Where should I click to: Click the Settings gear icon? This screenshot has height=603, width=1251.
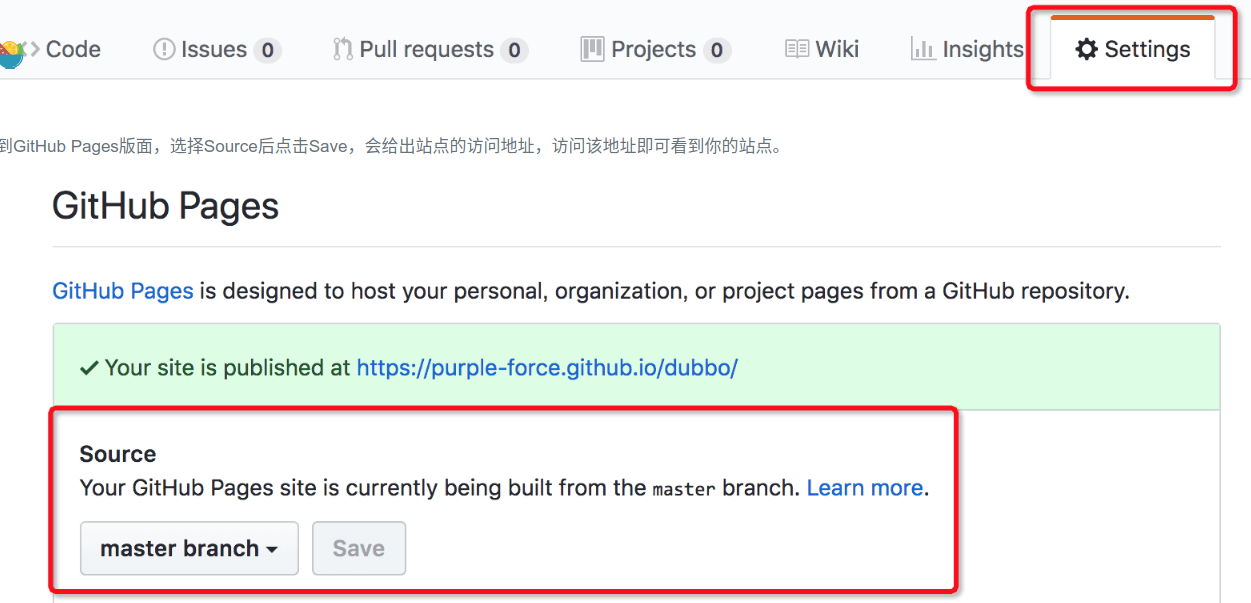(x=1086, y=49)
